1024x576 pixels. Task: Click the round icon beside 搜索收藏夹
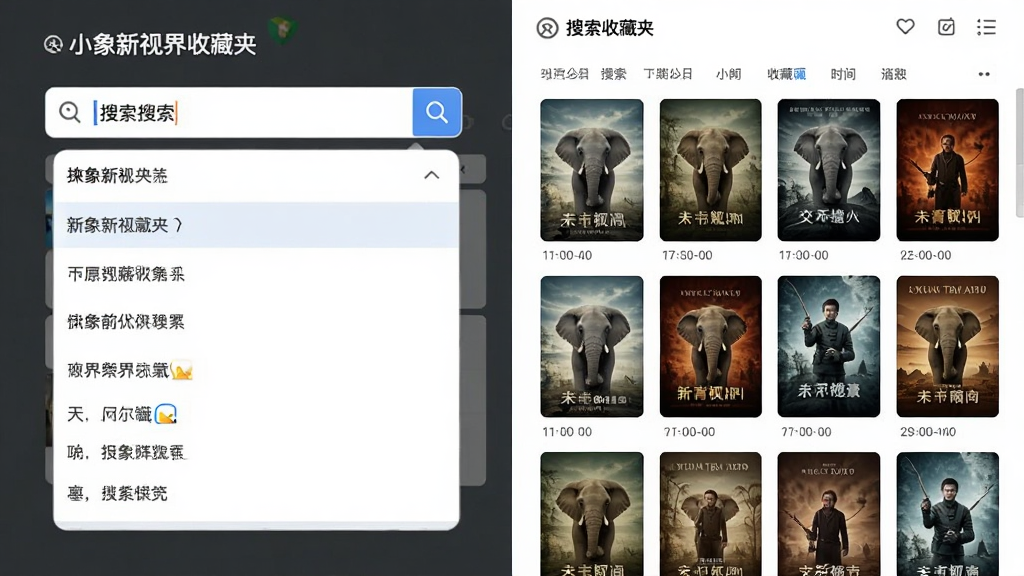click(547, 28)
